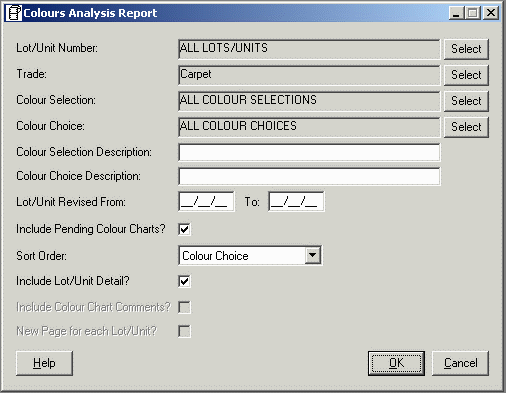Viewport: 506px width, 393px height.
Task: Click Select next to Colour Choice
Action: pos(466,127)
